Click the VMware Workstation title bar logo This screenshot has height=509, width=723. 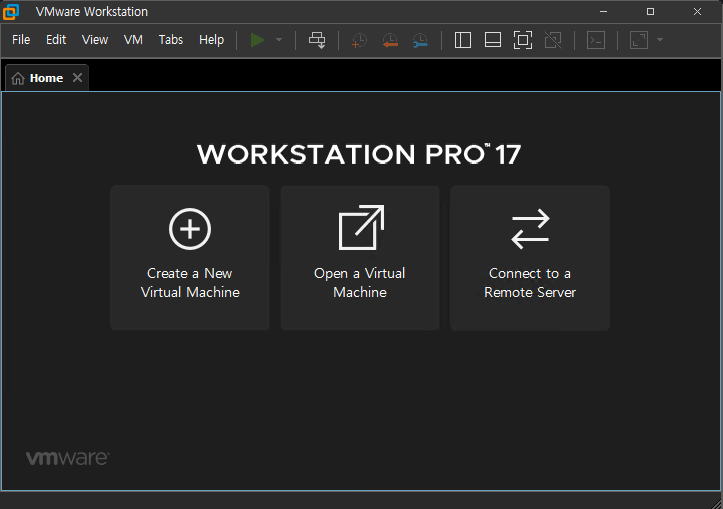pyautogui.click(x=11, y=12)
